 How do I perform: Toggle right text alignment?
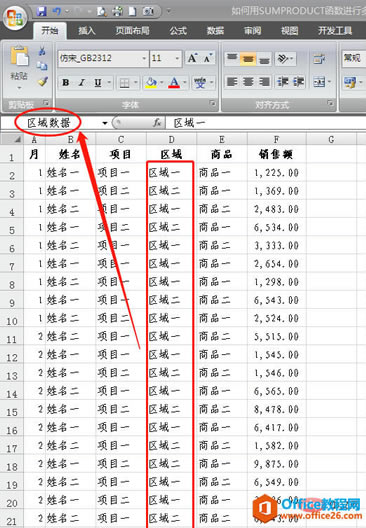pos(265,82)
